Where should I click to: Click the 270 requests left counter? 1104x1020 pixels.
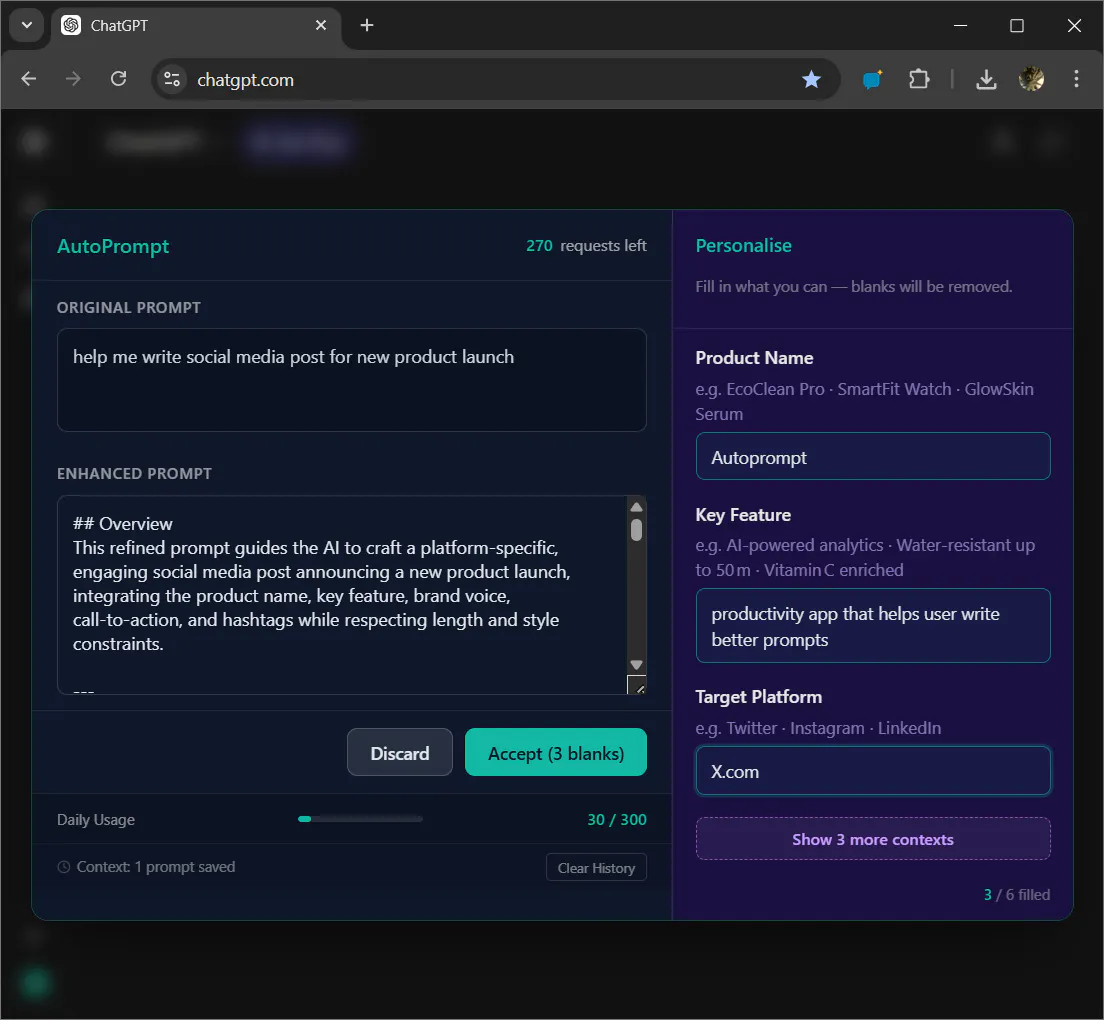pos(586,246)
